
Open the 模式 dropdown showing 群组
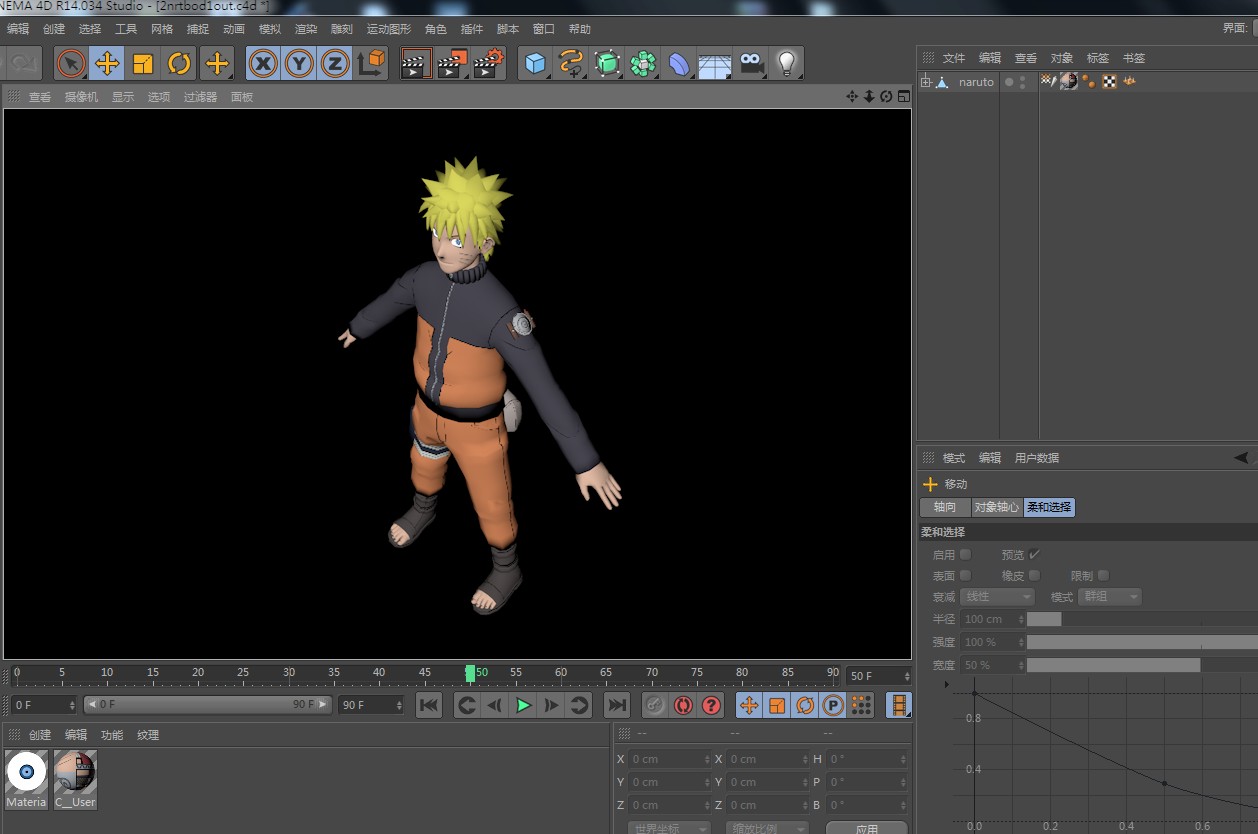coord(1109,596)
